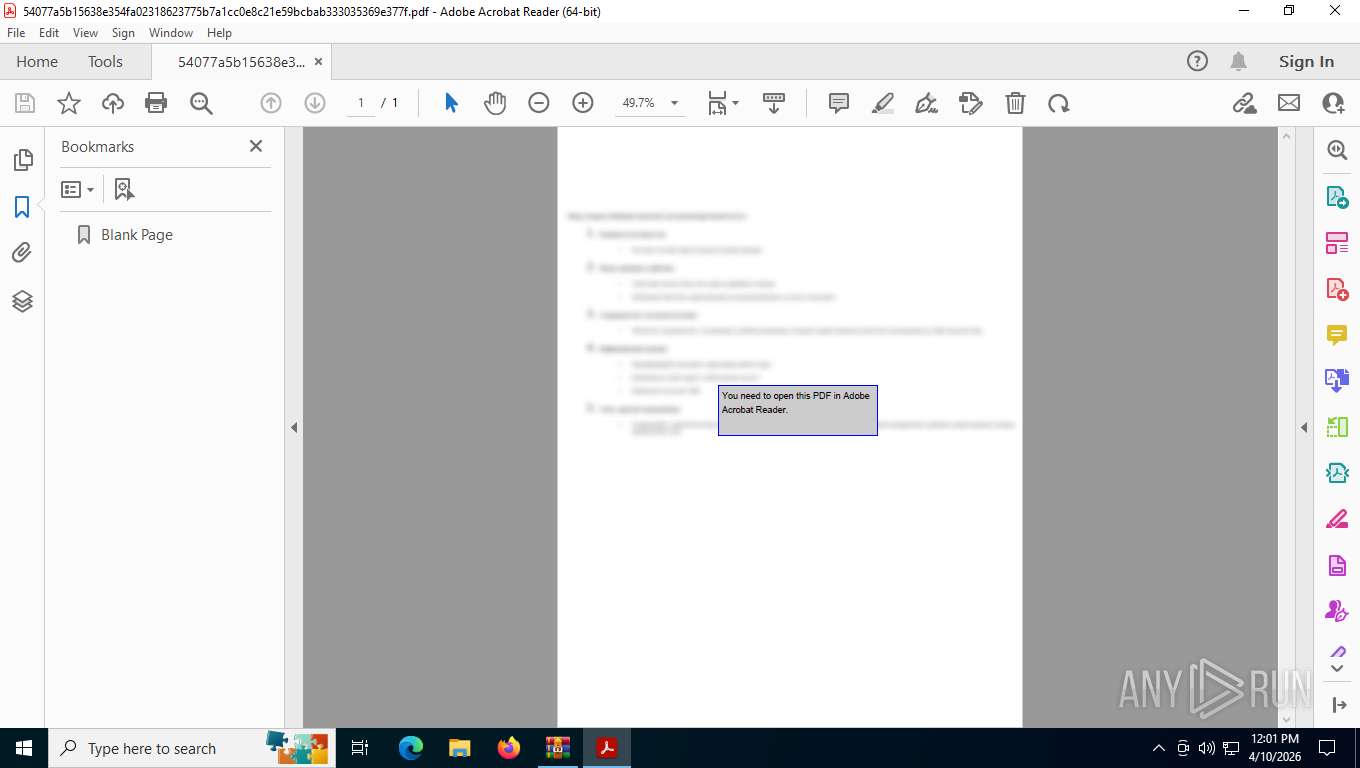Send file by email envelope icon
The width and height of the screenshot is (1360, 768).
point(1289,103)
